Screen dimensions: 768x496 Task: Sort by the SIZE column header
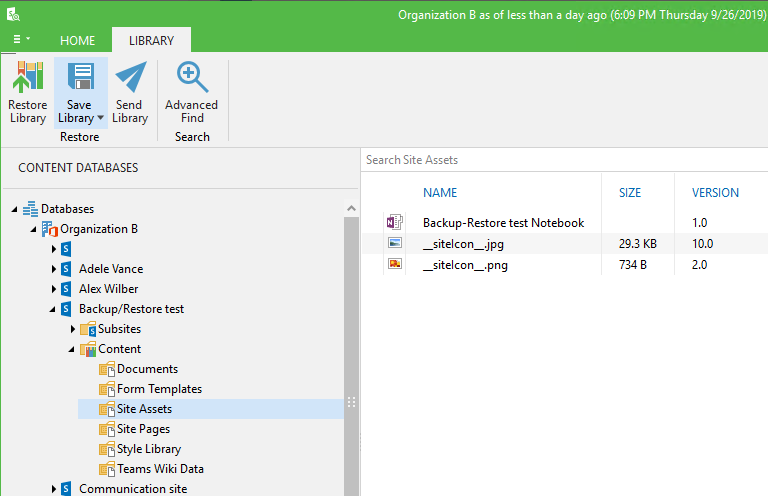tap(630, 192)
